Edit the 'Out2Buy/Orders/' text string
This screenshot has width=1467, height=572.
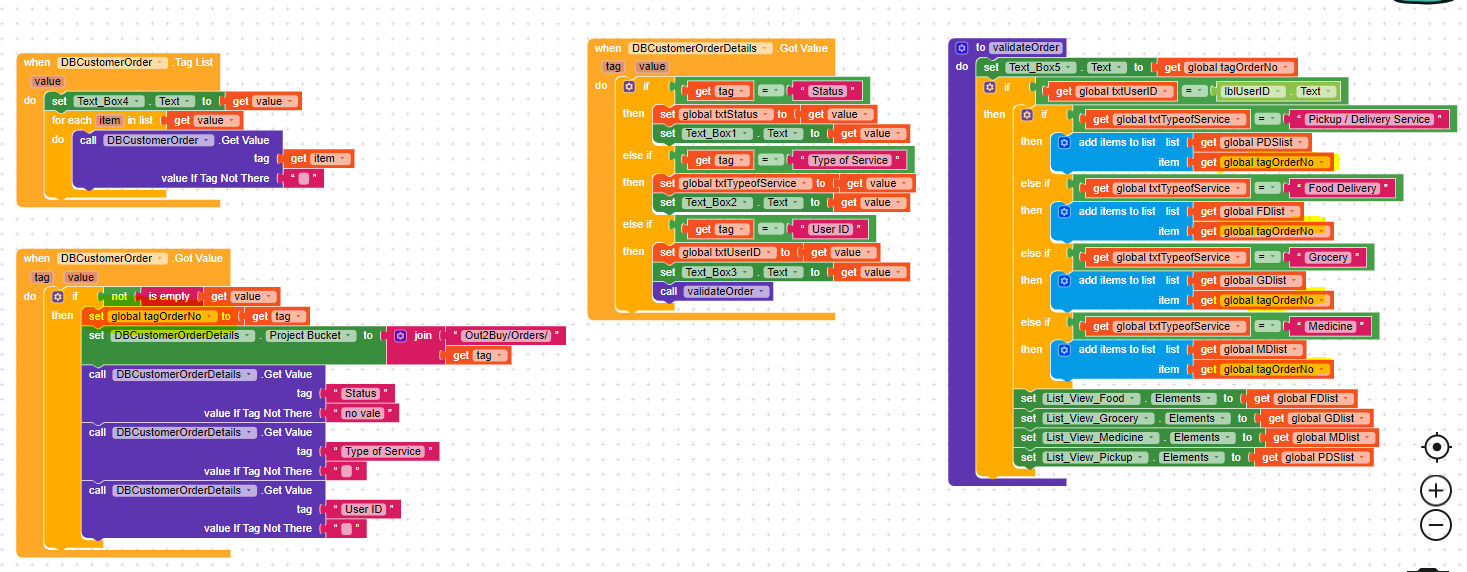506,335
